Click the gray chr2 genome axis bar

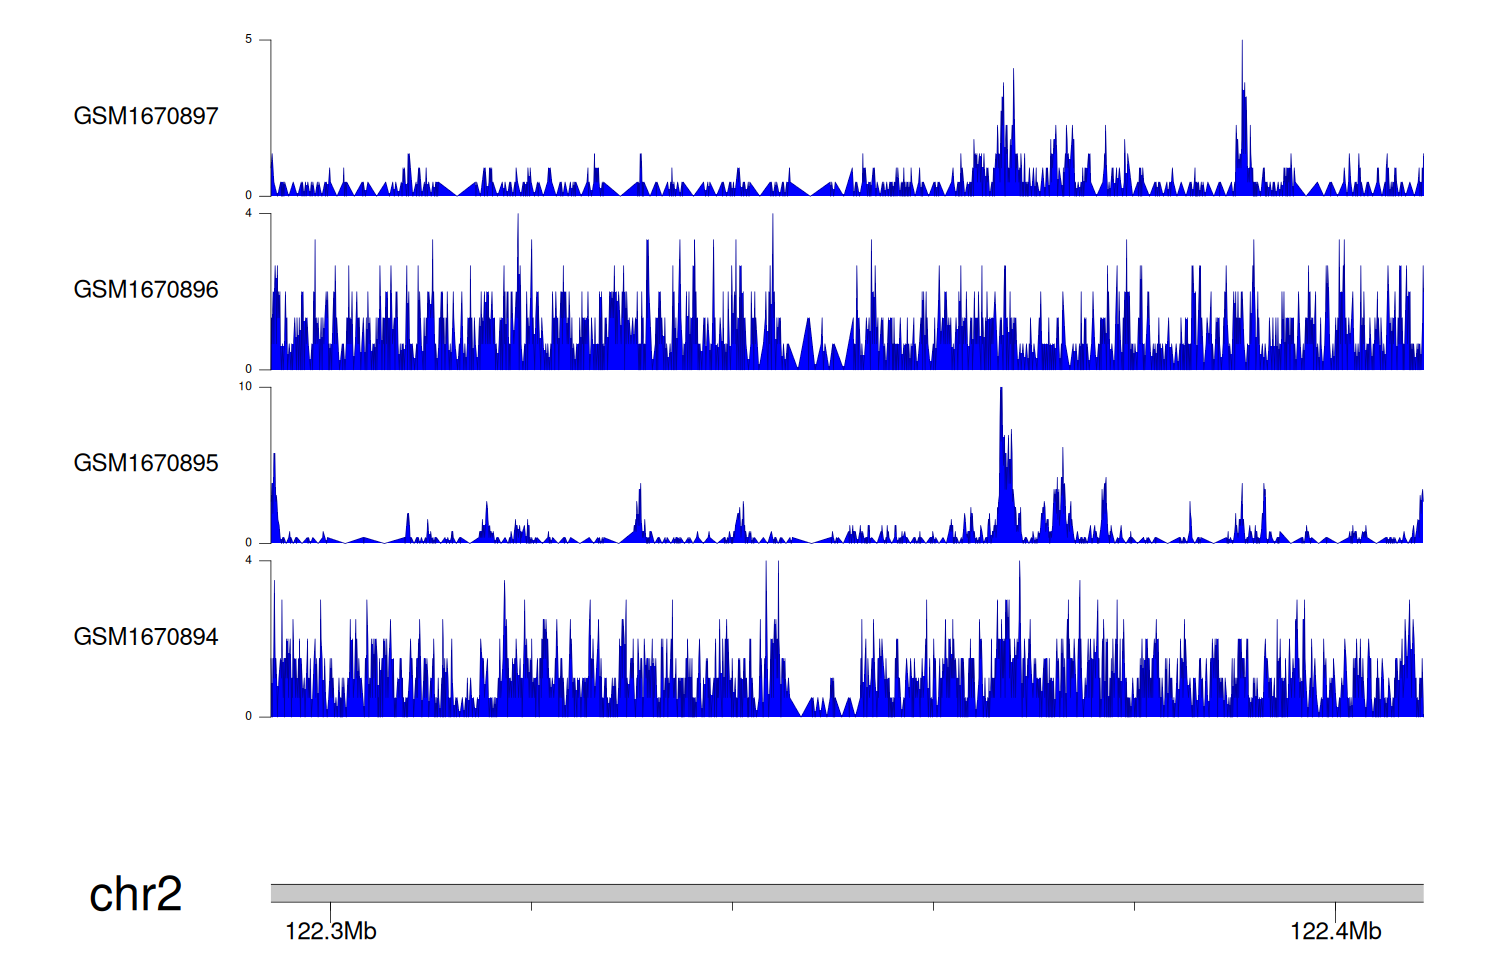click(846, 893)
